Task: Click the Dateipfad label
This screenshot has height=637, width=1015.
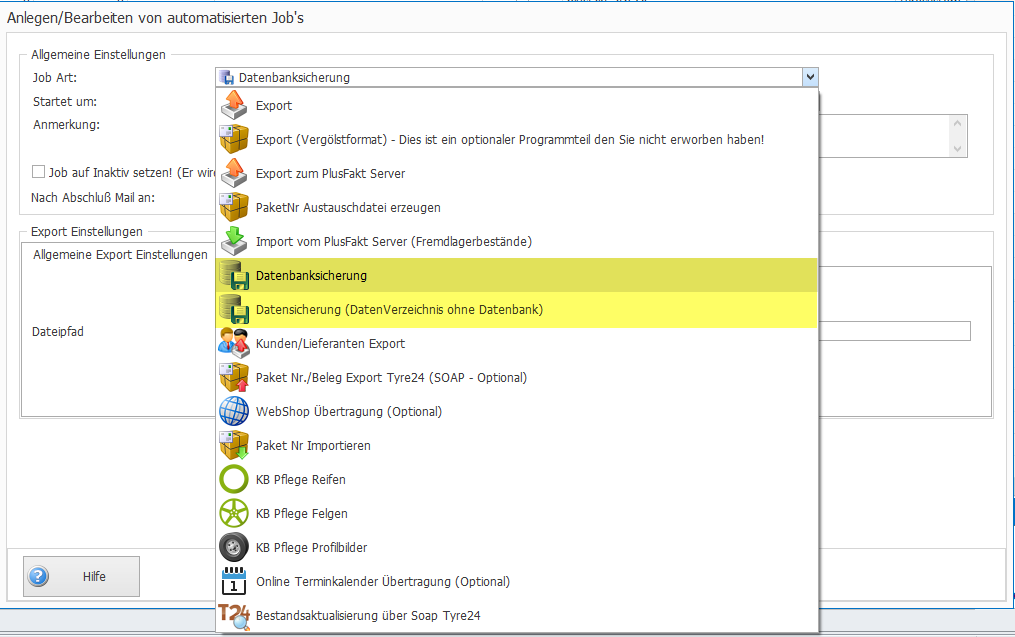Action: click(x=58, y=331)
